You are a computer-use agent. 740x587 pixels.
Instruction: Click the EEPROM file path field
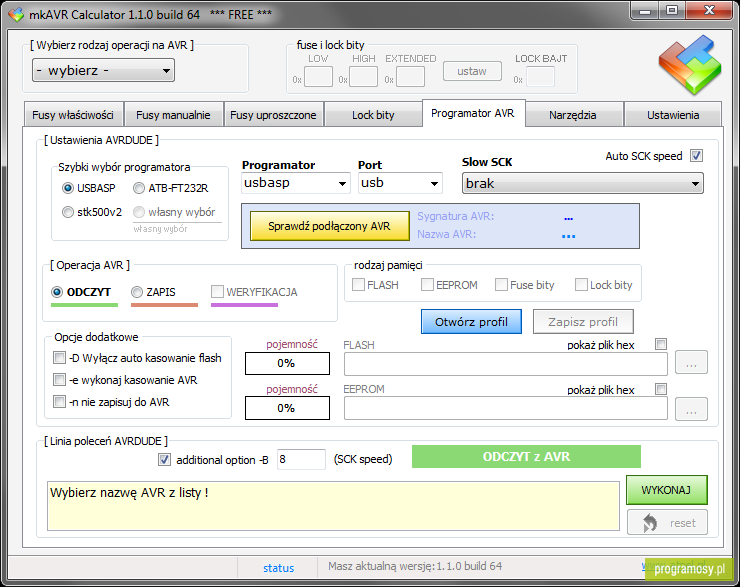tap(505, 408)
